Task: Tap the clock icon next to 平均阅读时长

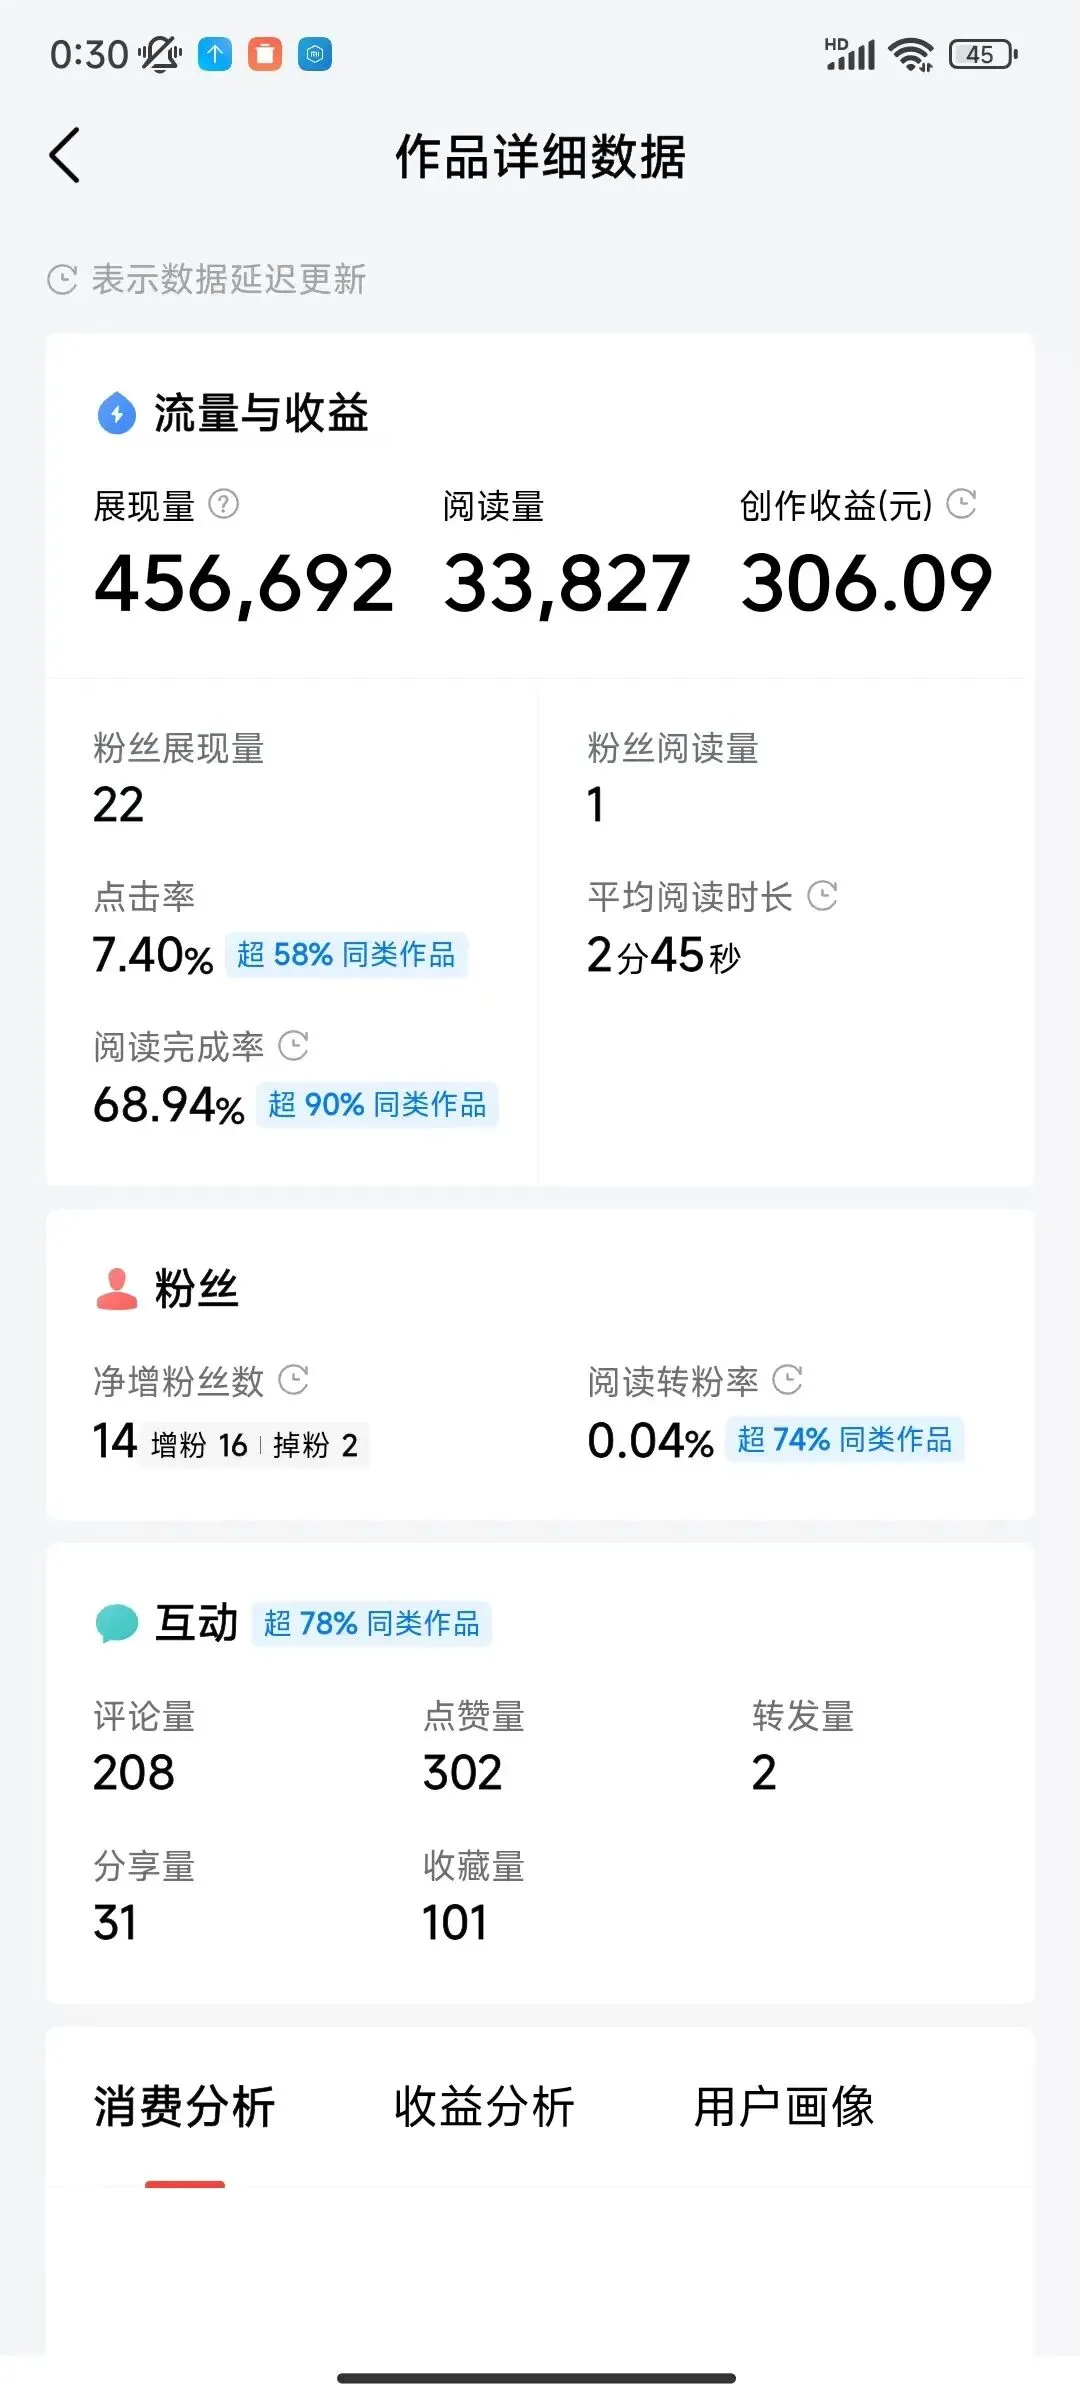Action: click(822, 895)
